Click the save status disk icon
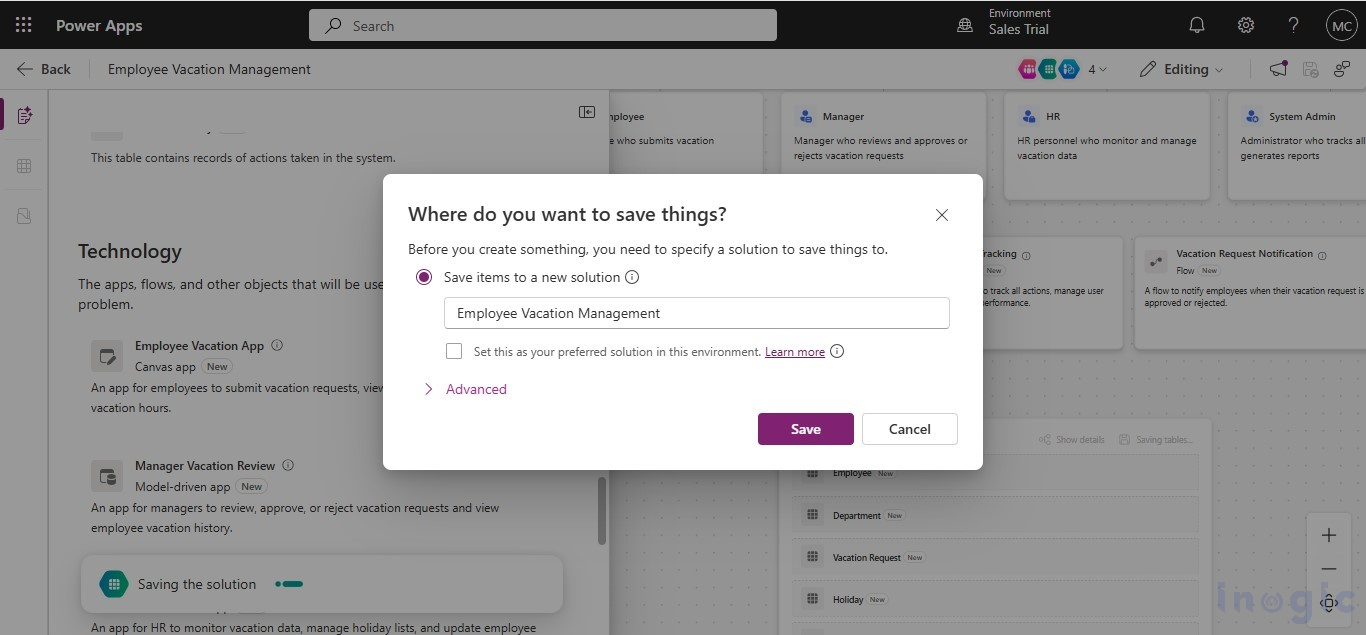Screen dimensions: 1366x635 tap(1310, 69)
